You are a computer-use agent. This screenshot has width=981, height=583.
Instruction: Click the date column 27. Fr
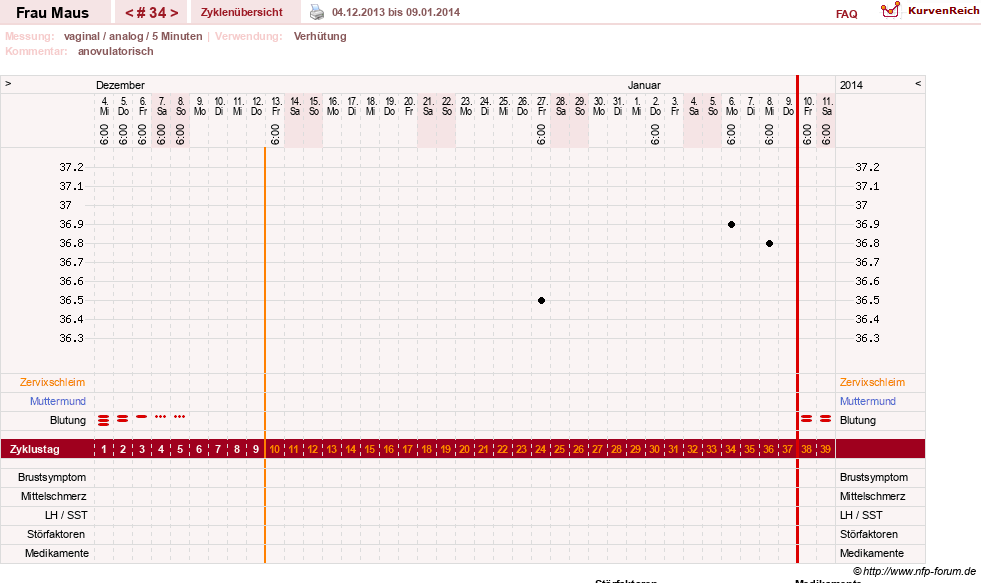click(x=542, y=106)
